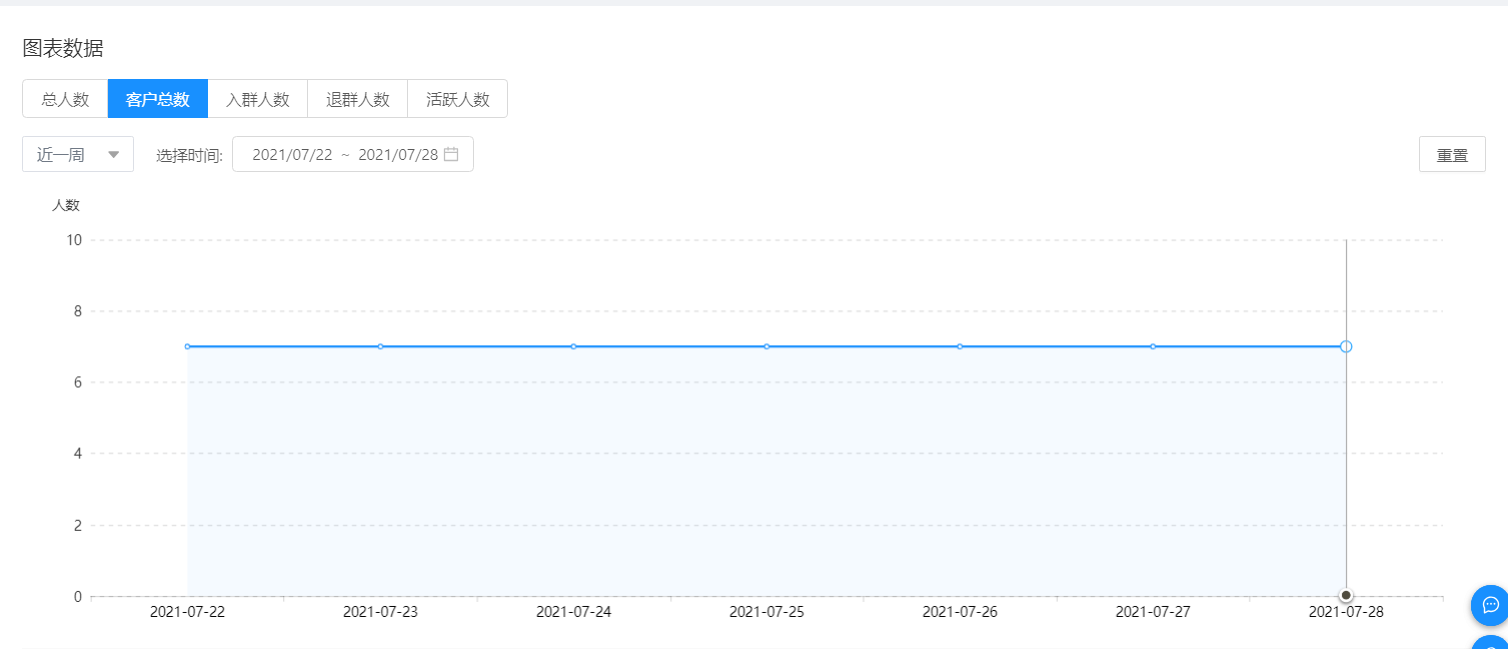The width and height of the screenshot is (1508, 649).
Task: Switch to the 总人数 tab
Action: click(x=65, y=99)
